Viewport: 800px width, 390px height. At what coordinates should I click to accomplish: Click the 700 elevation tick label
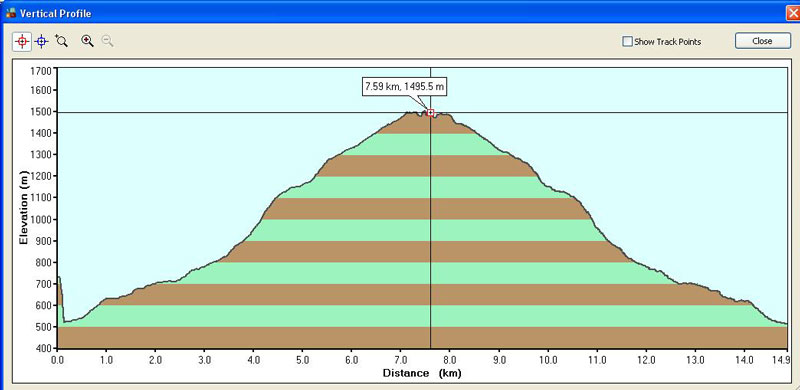(44, 284)
